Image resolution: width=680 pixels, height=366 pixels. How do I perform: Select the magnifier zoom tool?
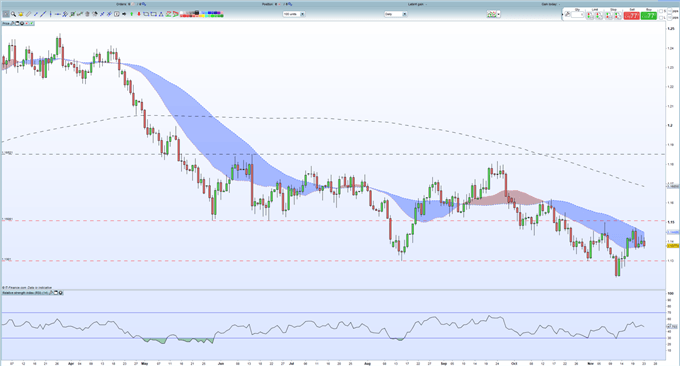click(x=13, y=14)
